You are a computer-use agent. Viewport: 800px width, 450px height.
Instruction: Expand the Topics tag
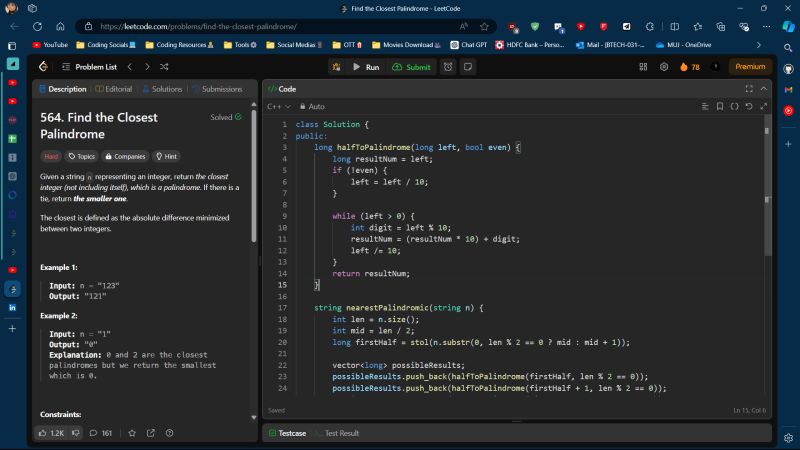(82, 156)
